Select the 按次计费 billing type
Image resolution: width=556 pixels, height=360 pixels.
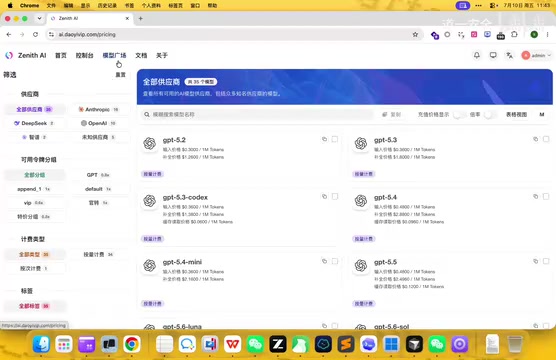coord(34,268)
